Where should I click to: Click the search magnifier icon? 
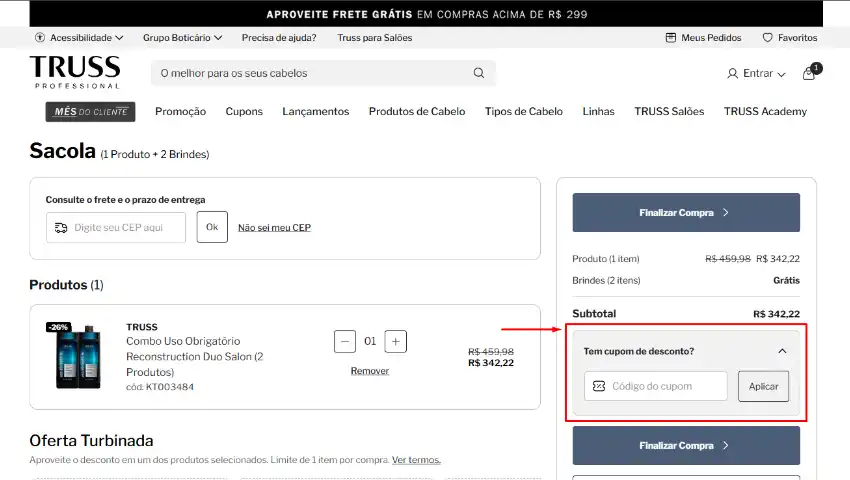tap(479, 73)
